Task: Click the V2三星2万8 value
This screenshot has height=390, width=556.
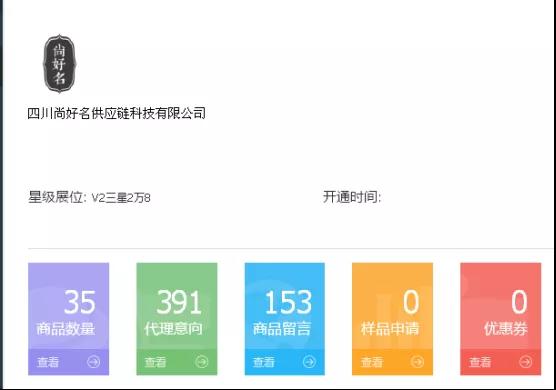Action: 121,198
